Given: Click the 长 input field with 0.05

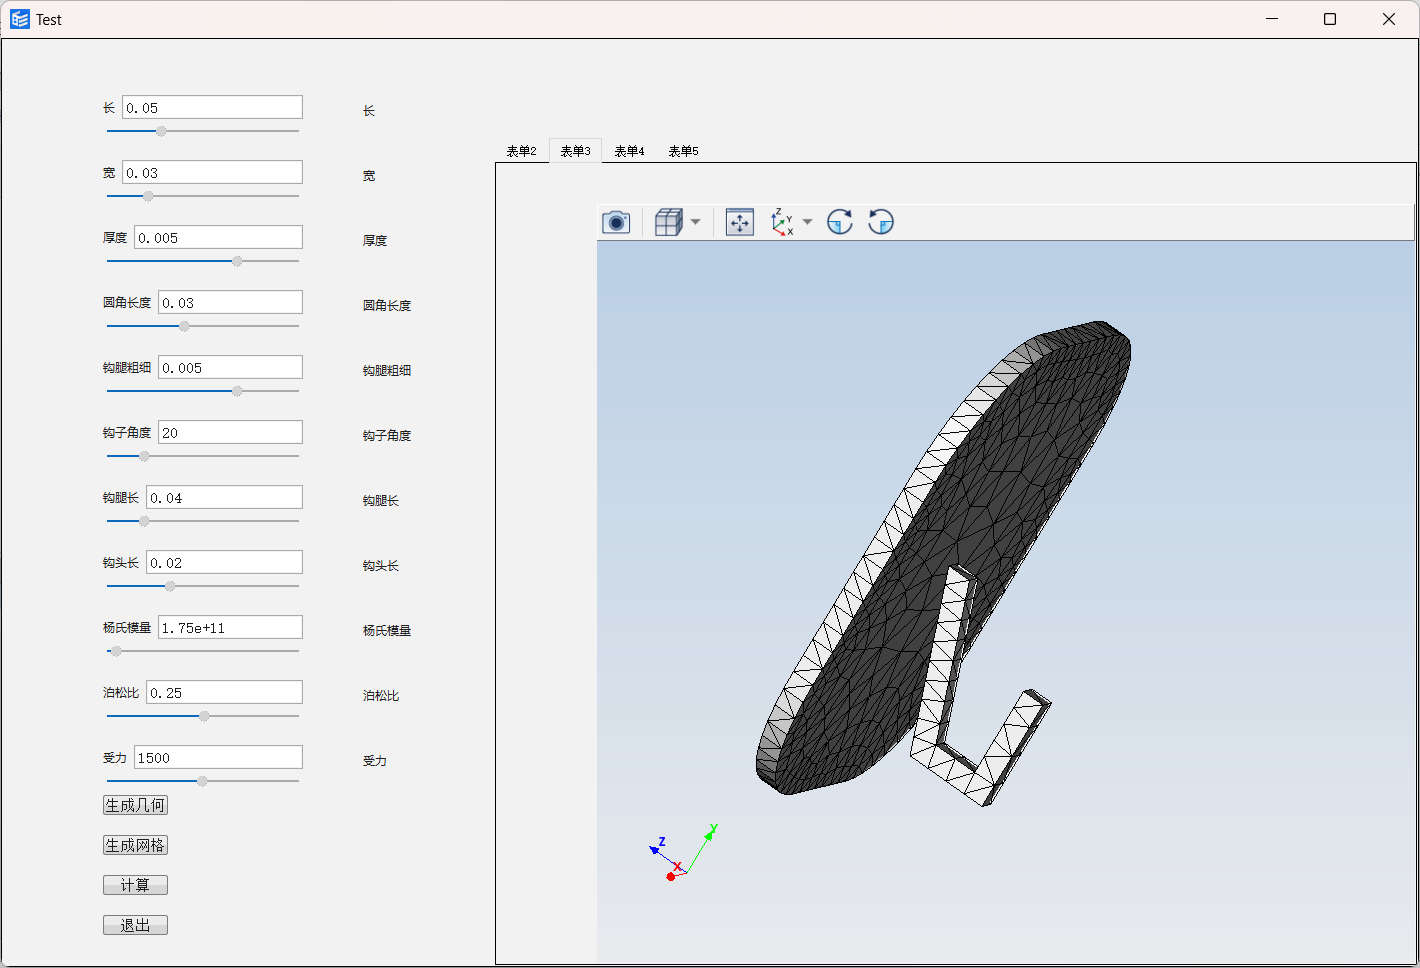Looking at the screenshot, I should (x=212, y=107).
